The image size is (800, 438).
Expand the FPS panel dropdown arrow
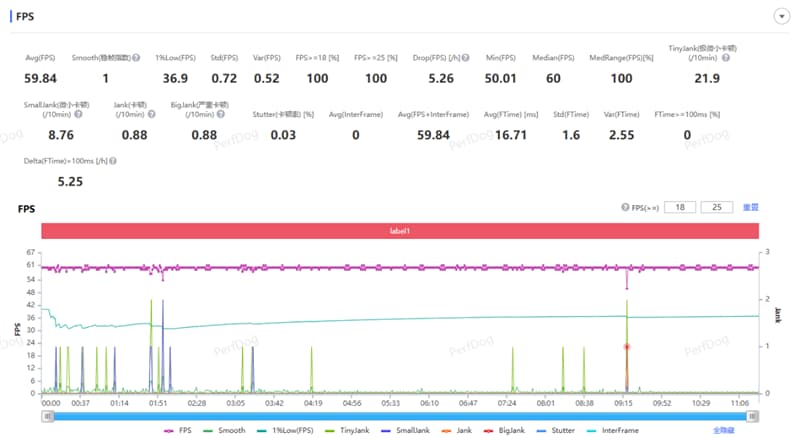pos(781,16)
